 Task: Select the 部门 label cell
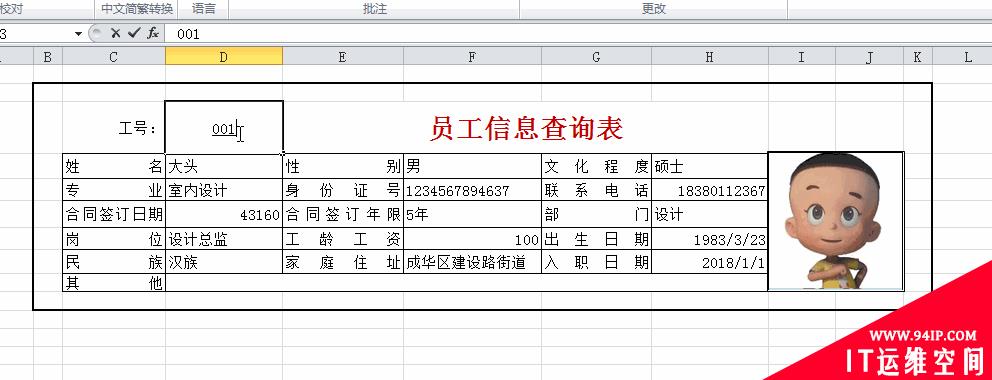tap(597, 215)
